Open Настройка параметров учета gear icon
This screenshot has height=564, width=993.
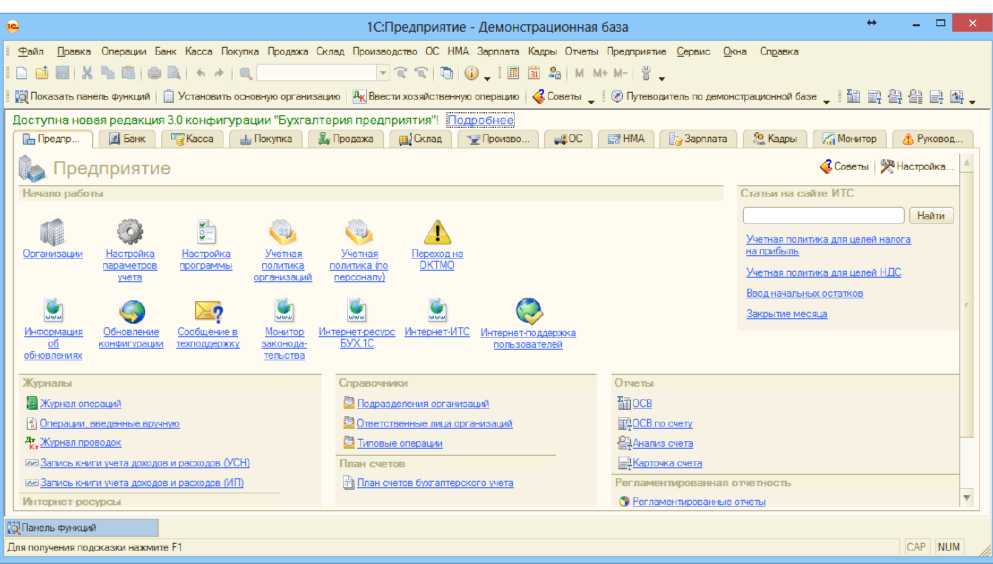(x=130, y=232)
